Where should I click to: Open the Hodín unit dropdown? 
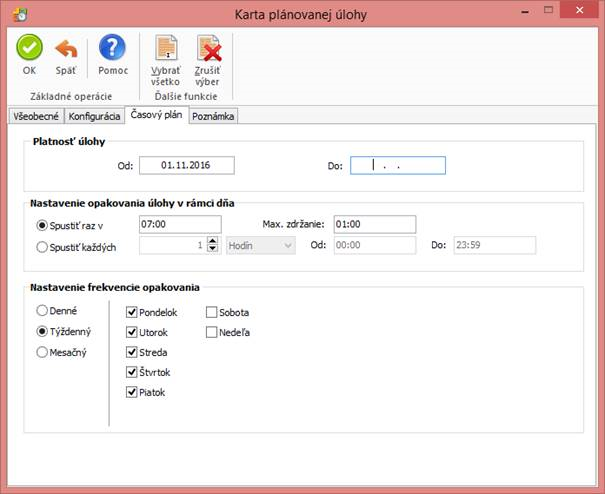(261, 245)
